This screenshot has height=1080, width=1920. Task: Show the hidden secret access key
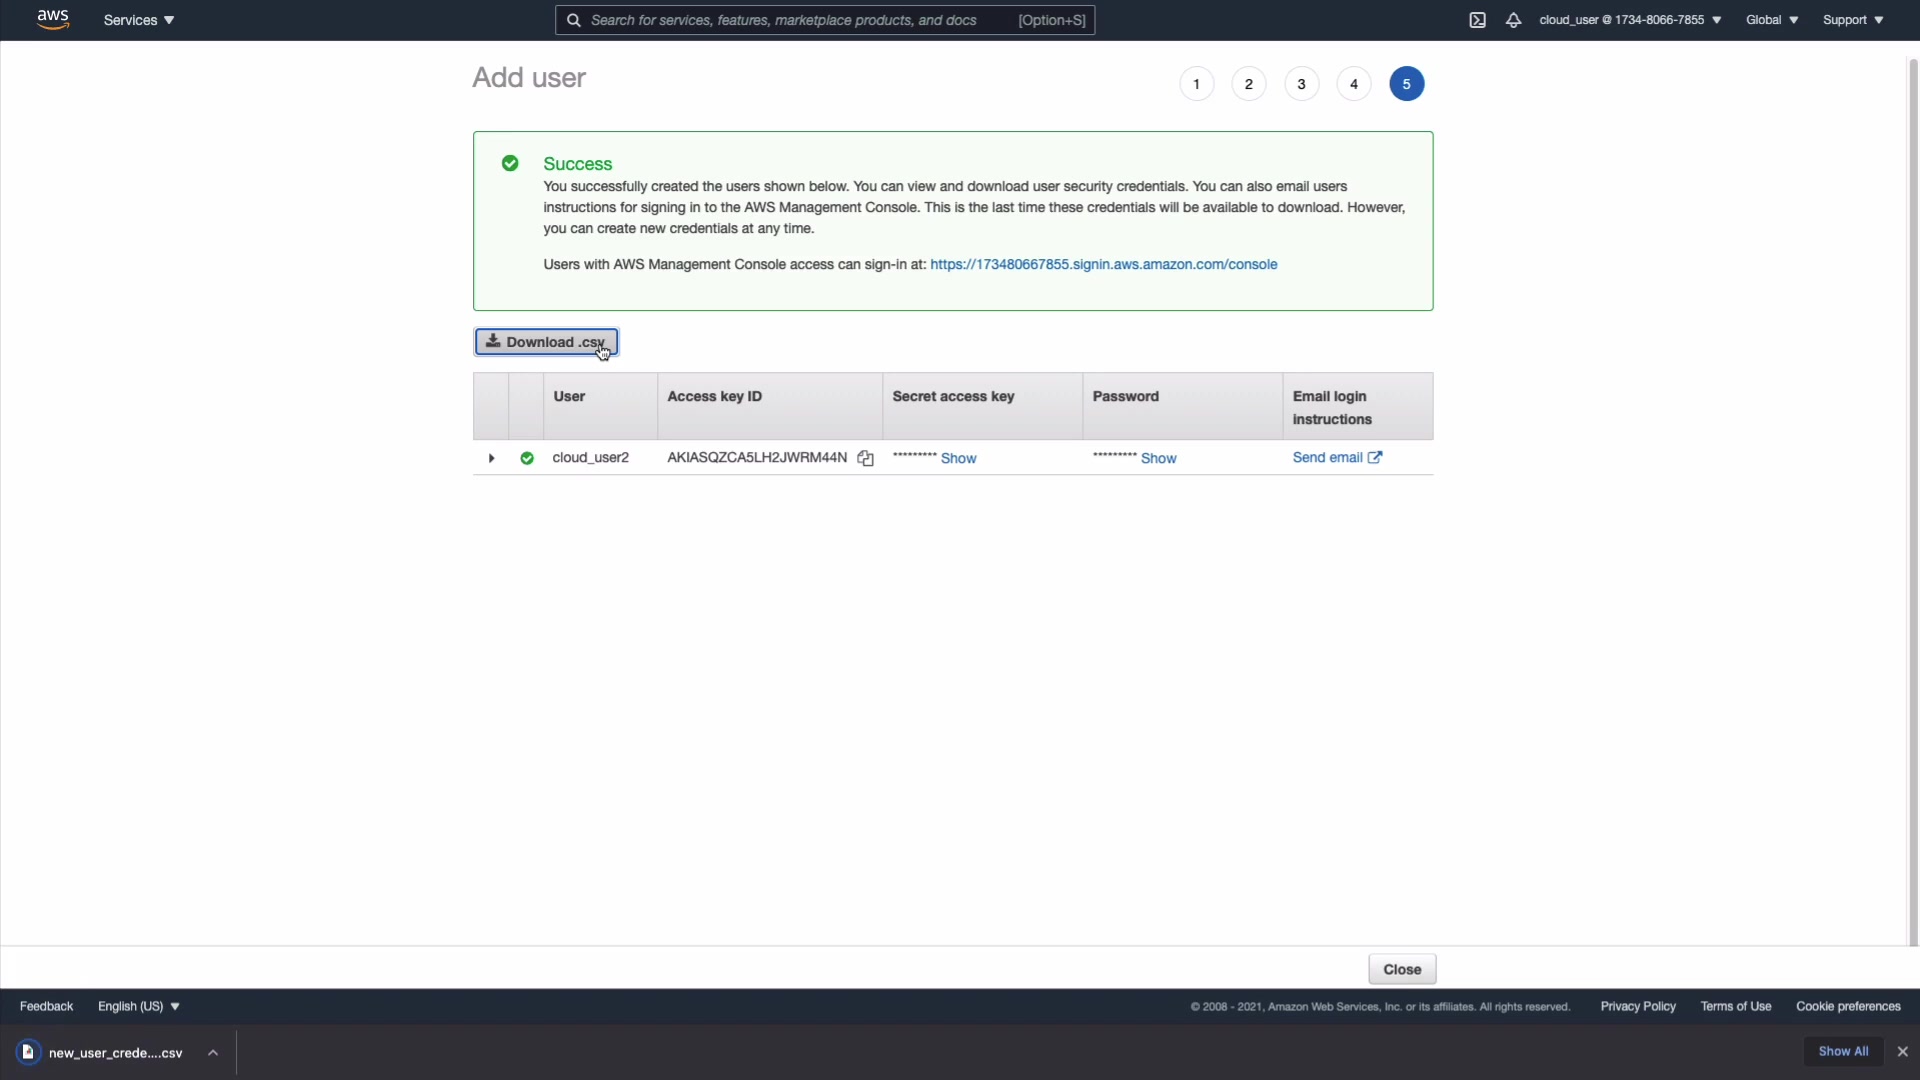(x=958, y=458)
